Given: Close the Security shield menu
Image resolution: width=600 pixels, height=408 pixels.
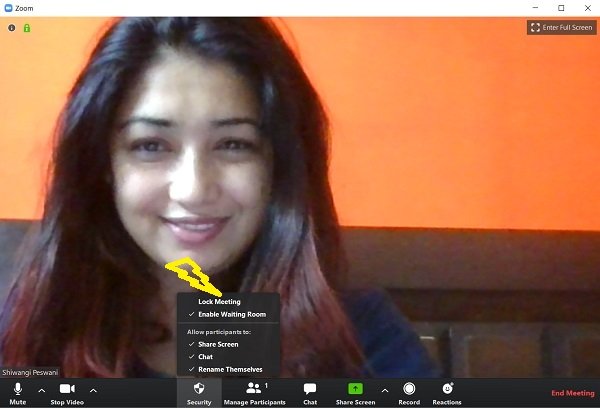Looking at the screenshot, I should coord(199,393).
